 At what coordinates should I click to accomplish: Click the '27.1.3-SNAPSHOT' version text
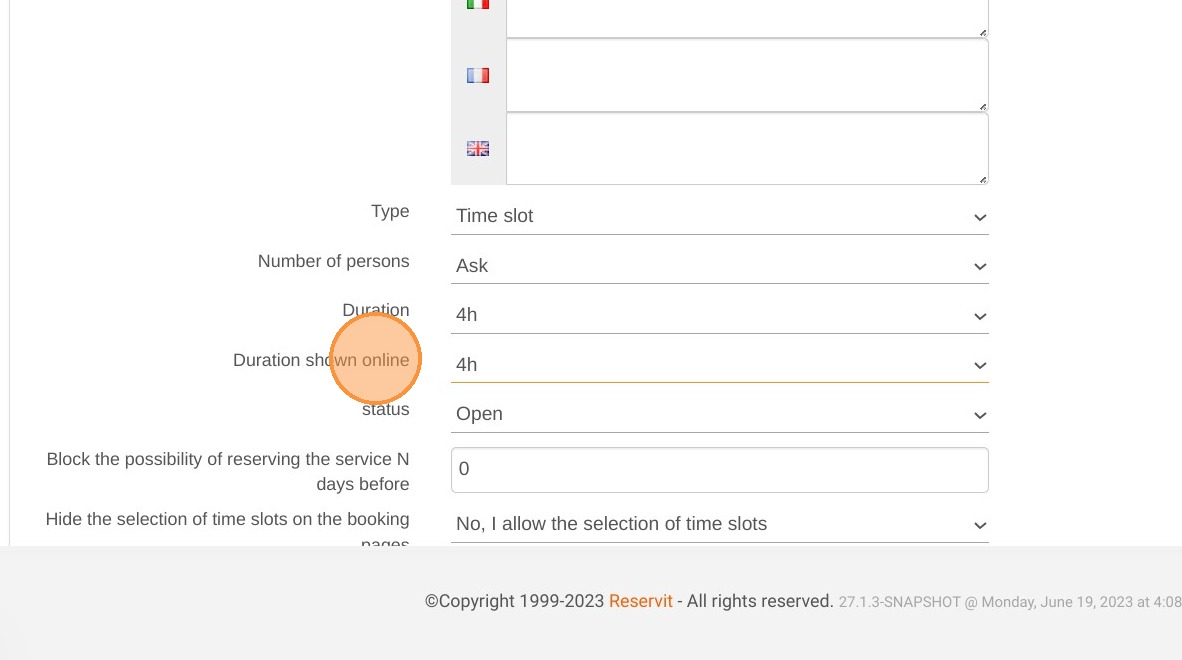tap(899, 602)
